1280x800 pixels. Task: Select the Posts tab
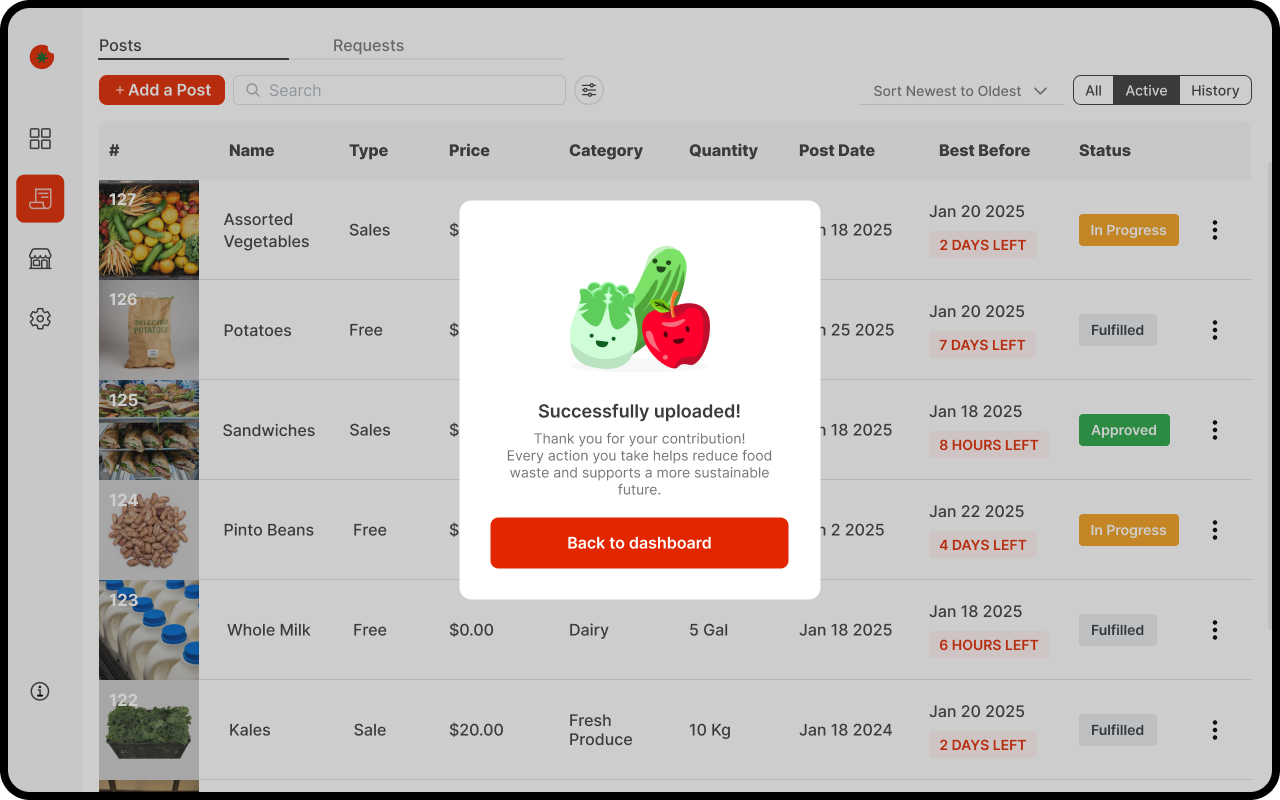[x=120, y=45]
